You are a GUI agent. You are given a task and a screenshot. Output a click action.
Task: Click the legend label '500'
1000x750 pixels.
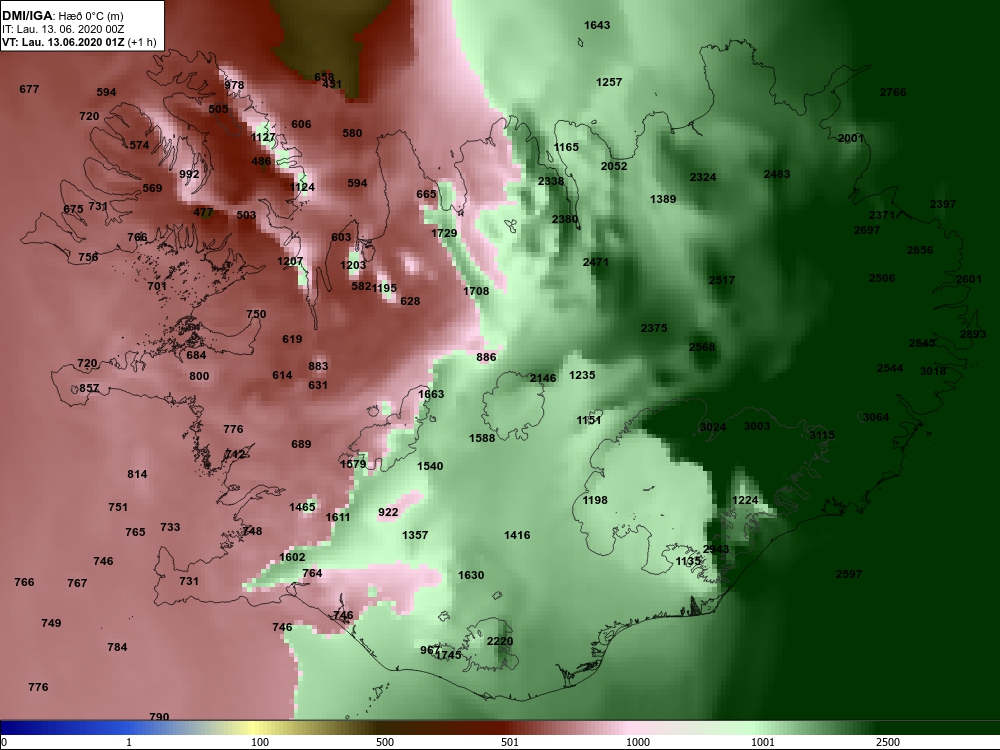pos(385,742)
